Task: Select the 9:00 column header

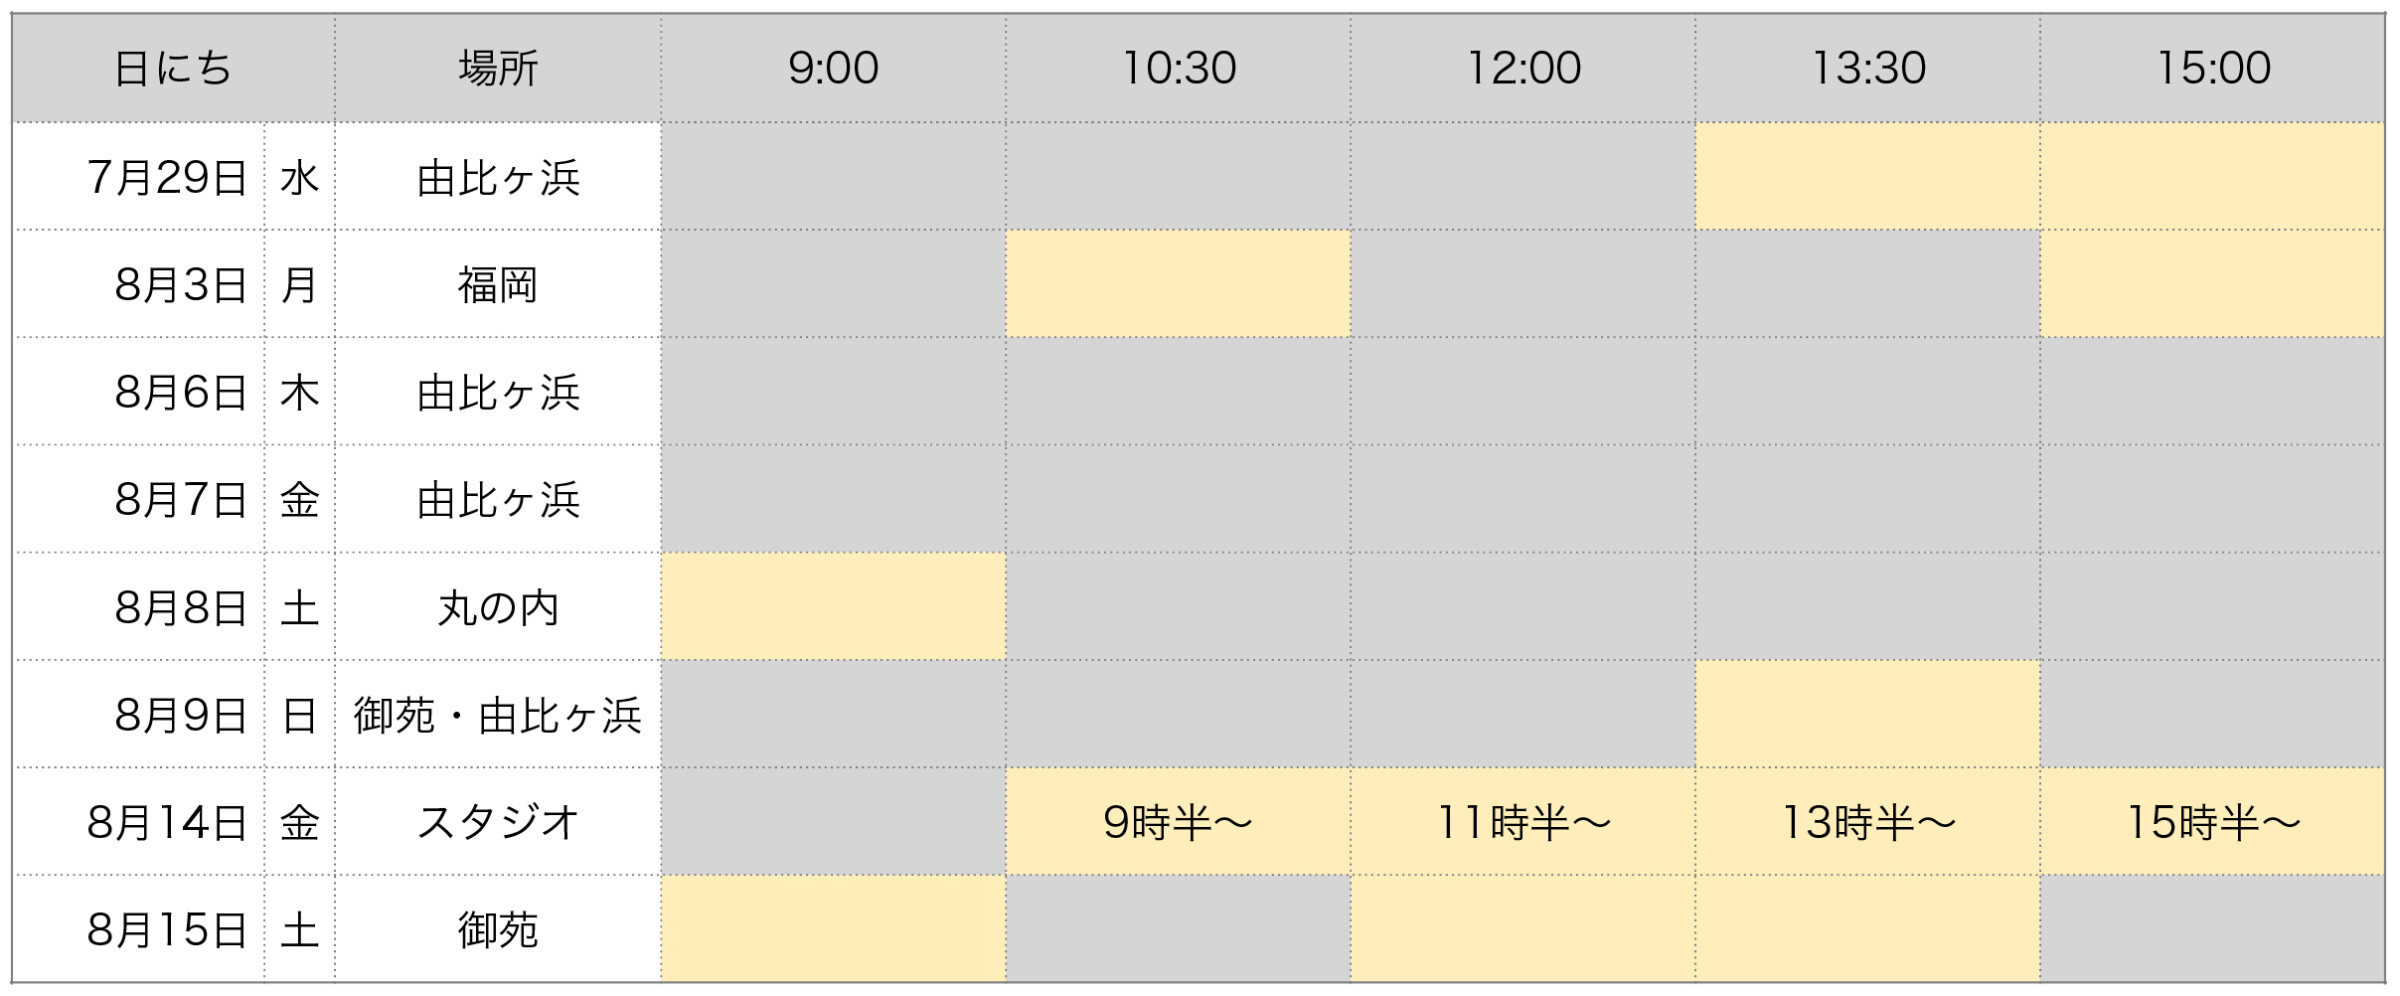Action: (x=833, y=68)
